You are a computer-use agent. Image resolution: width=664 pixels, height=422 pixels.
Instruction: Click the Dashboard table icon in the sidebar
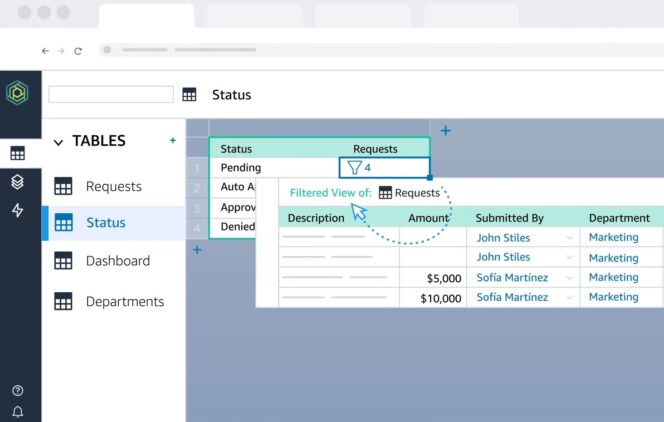64,261
